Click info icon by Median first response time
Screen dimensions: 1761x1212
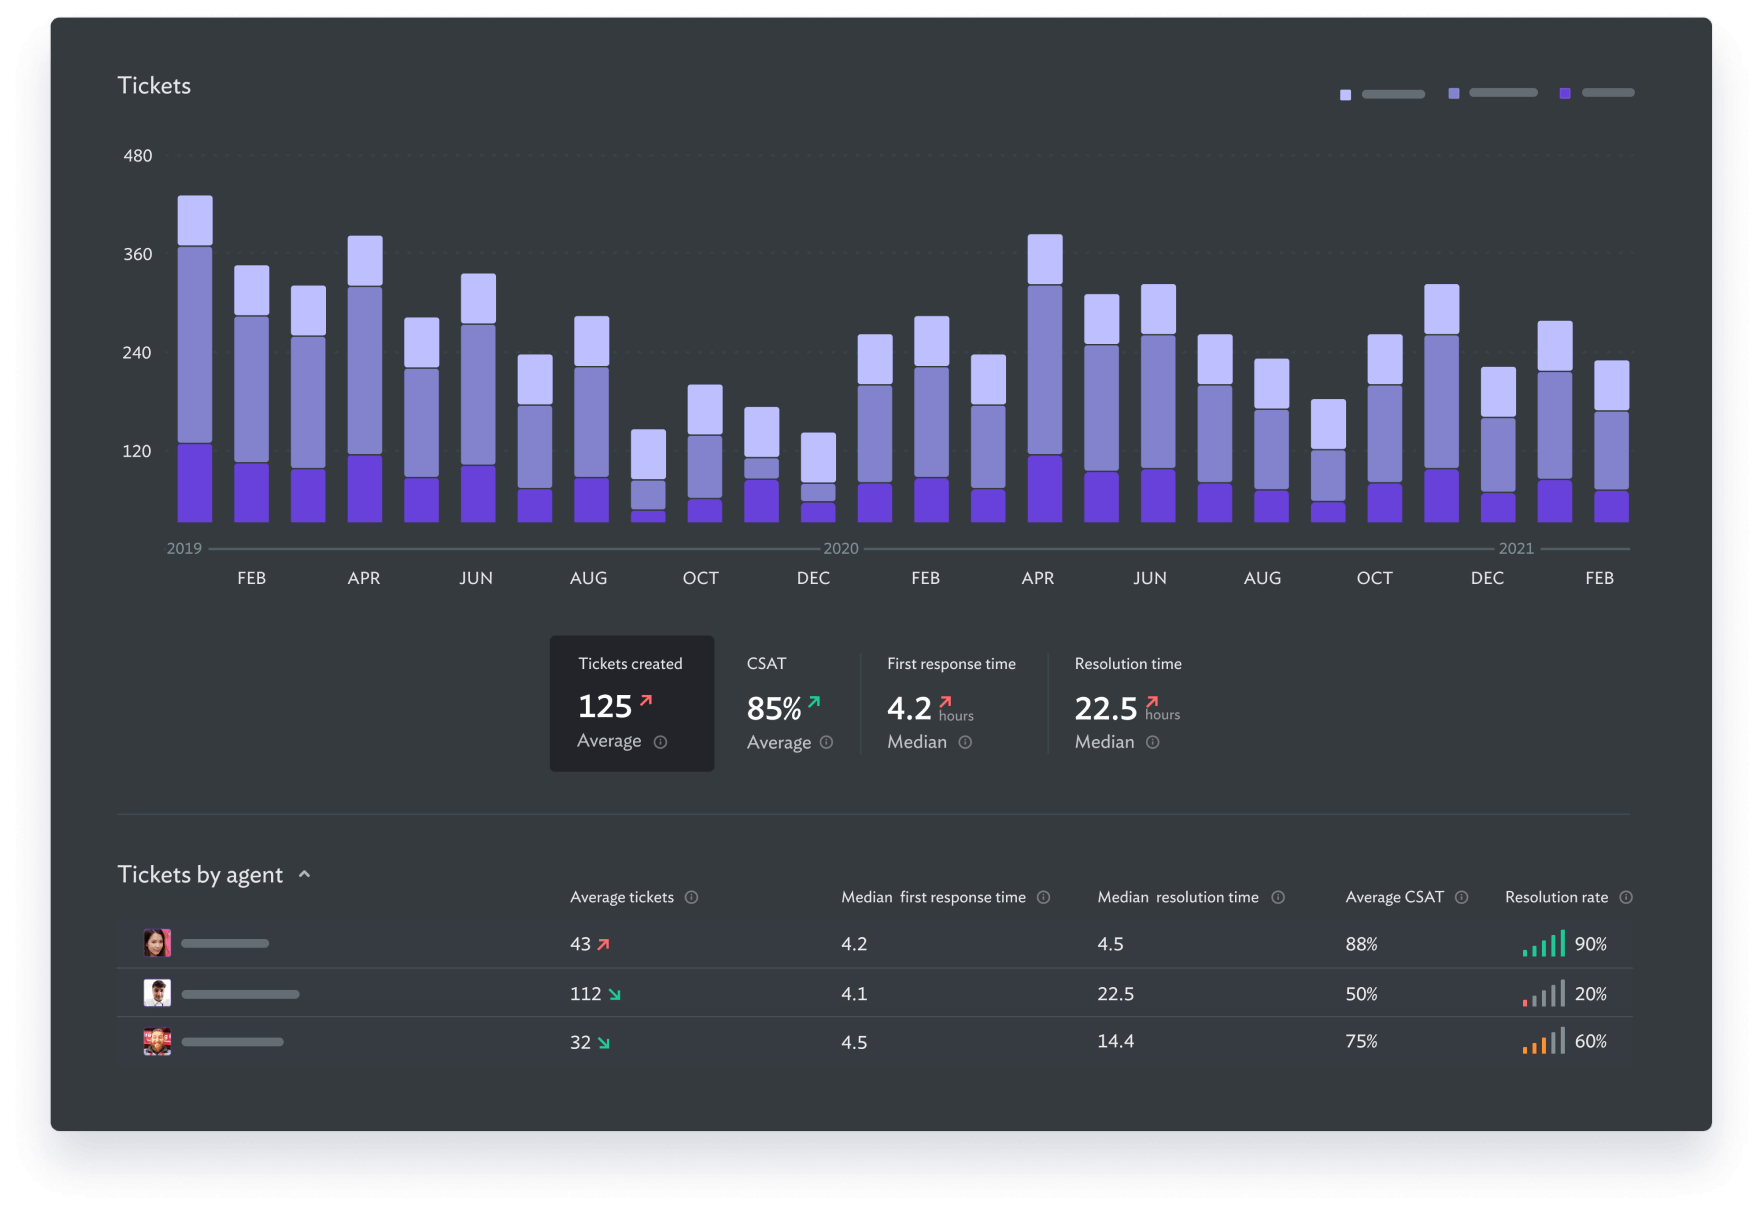tap(1043, 898)
